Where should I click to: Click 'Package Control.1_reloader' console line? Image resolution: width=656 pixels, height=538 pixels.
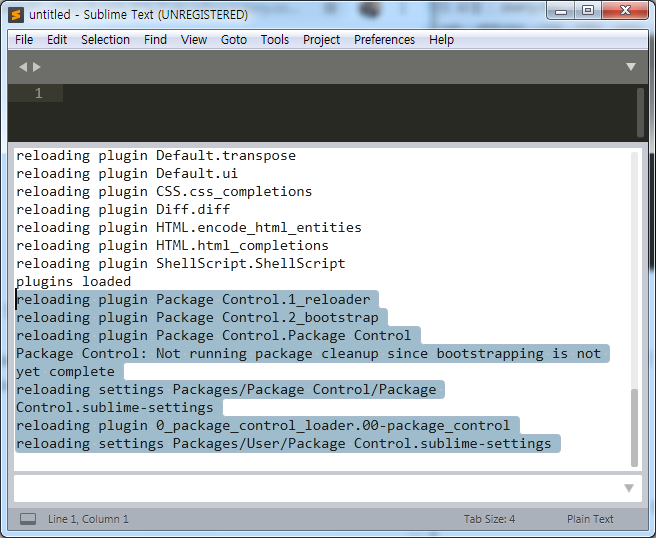193,300
